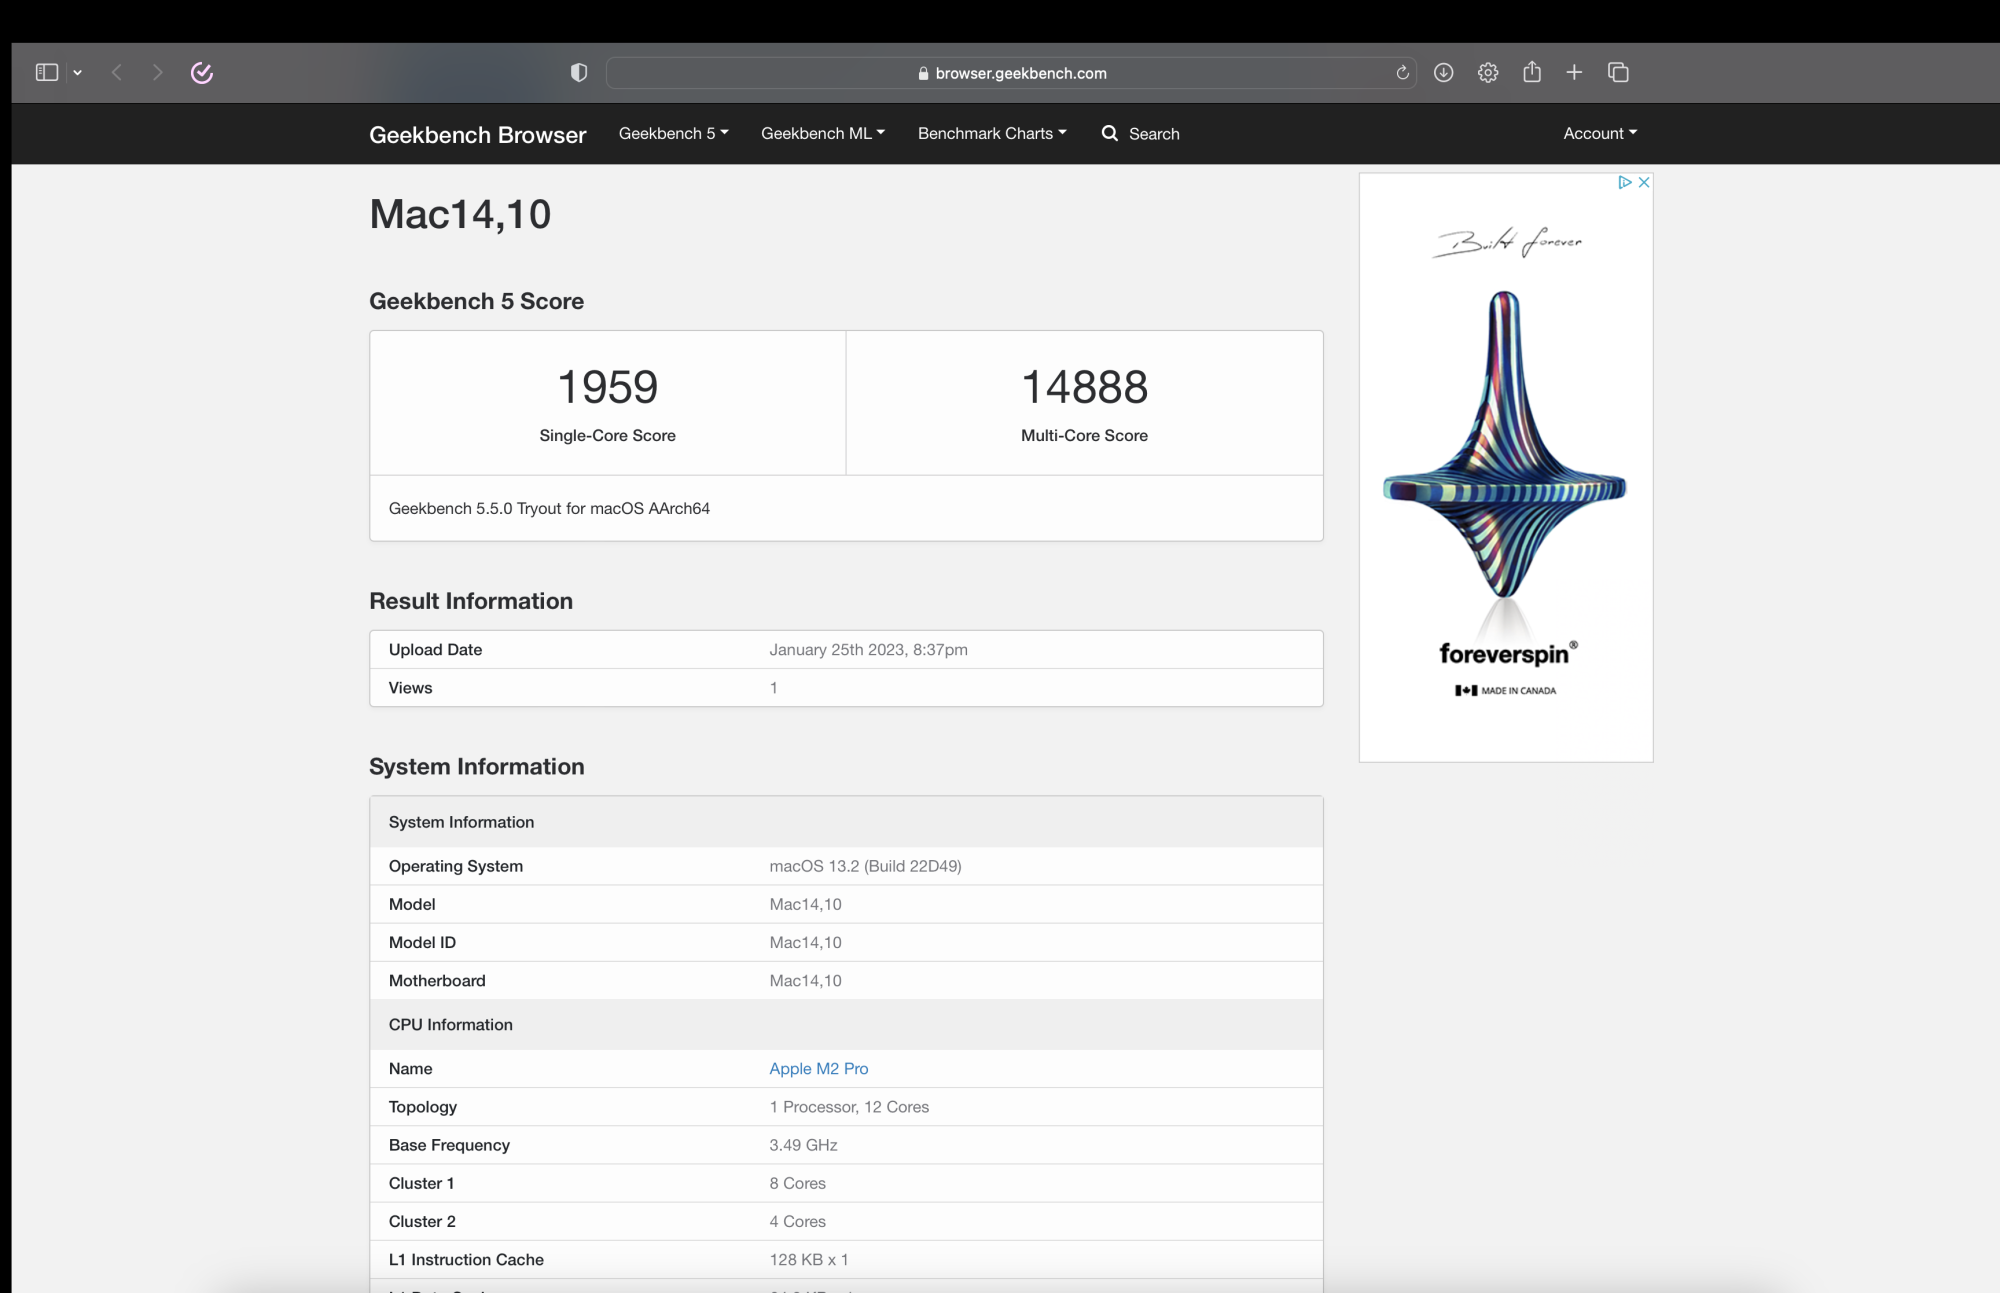Show the downloads icon
This screenshot has height=1293, width=2000.
pyautogui.click(x=1443, y=72)
